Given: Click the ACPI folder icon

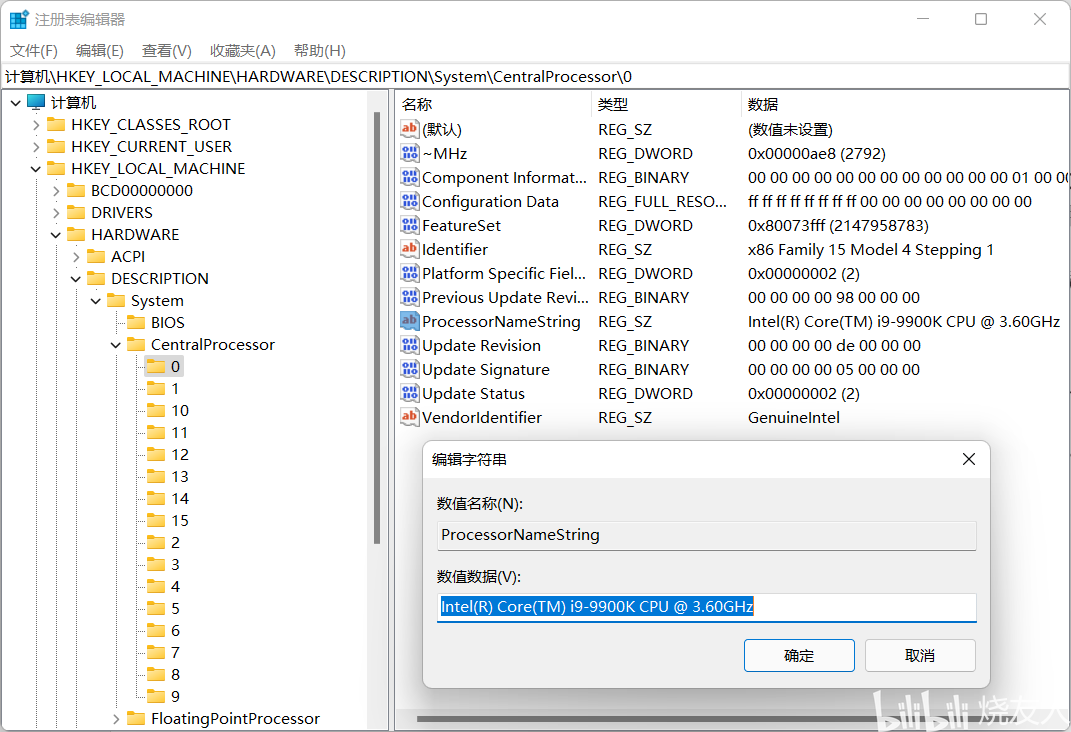Looking at the screenshot, I should pos(96,256).
